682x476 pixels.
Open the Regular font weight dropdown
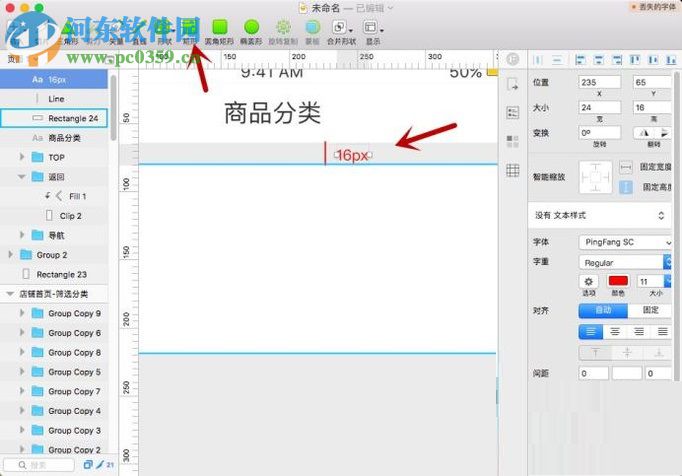[625, 262]
